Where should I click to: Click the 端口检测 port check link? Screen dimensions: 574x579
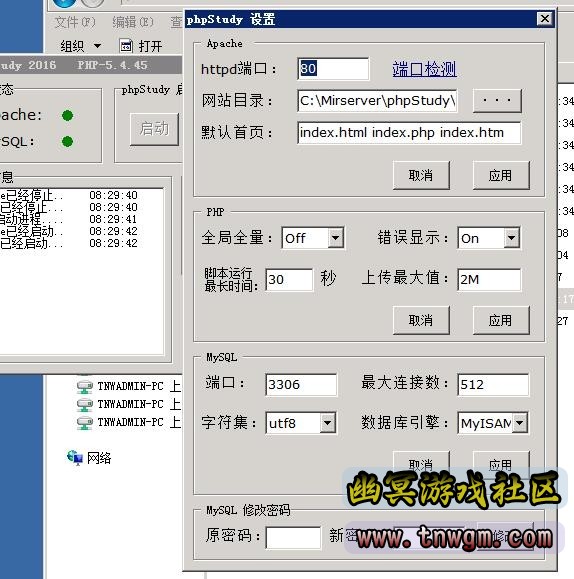[x=424, y=69]
